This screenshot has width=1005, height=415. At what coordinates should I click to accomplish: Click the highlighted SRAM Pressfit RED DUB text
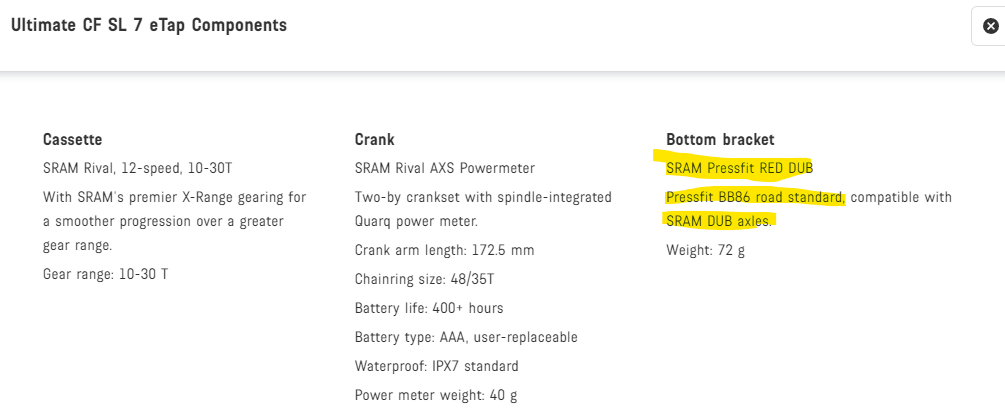(x=732, y=167)
